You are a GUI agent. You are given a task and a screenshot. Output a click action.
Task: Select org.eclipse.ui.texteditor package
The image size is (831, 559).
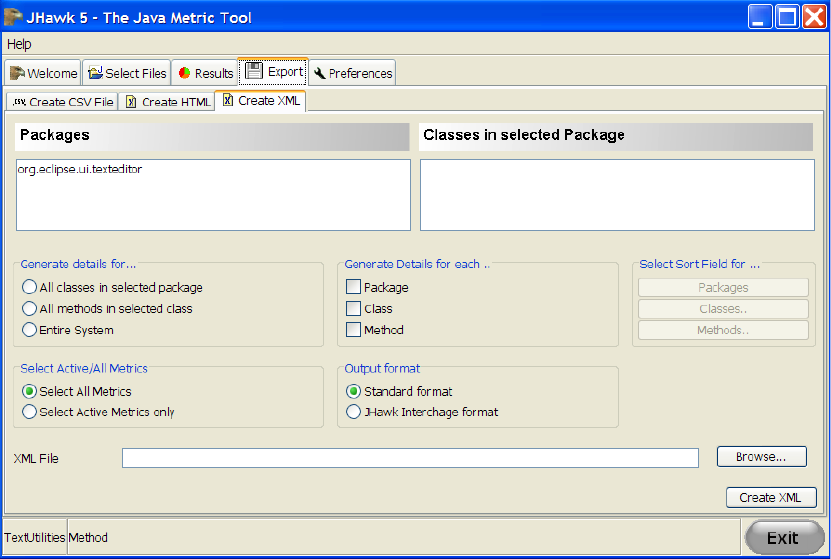(x=79, y=169)
